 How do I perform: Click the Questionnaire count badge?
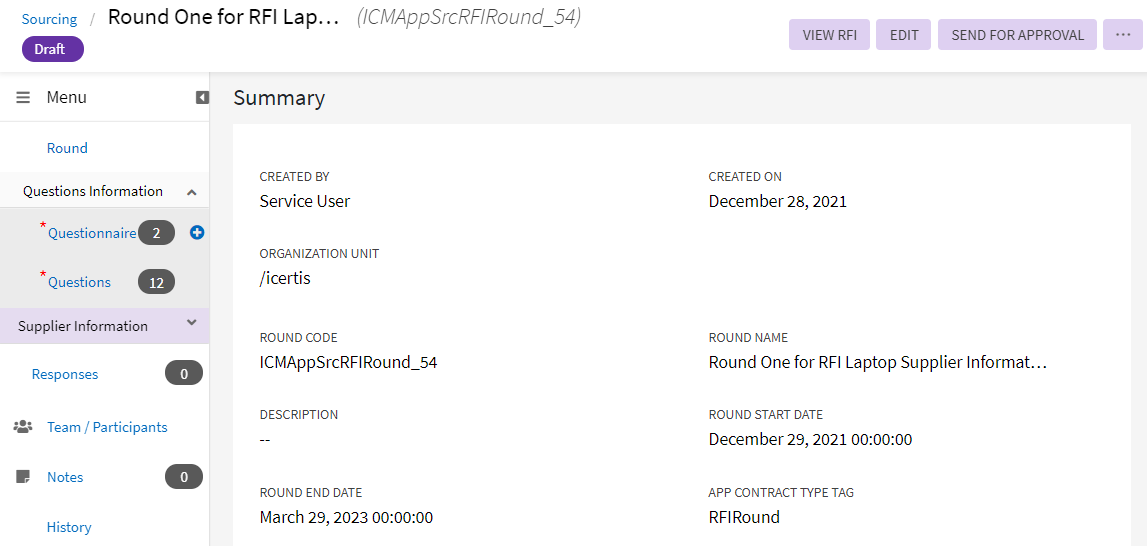[x=156, y=233]
